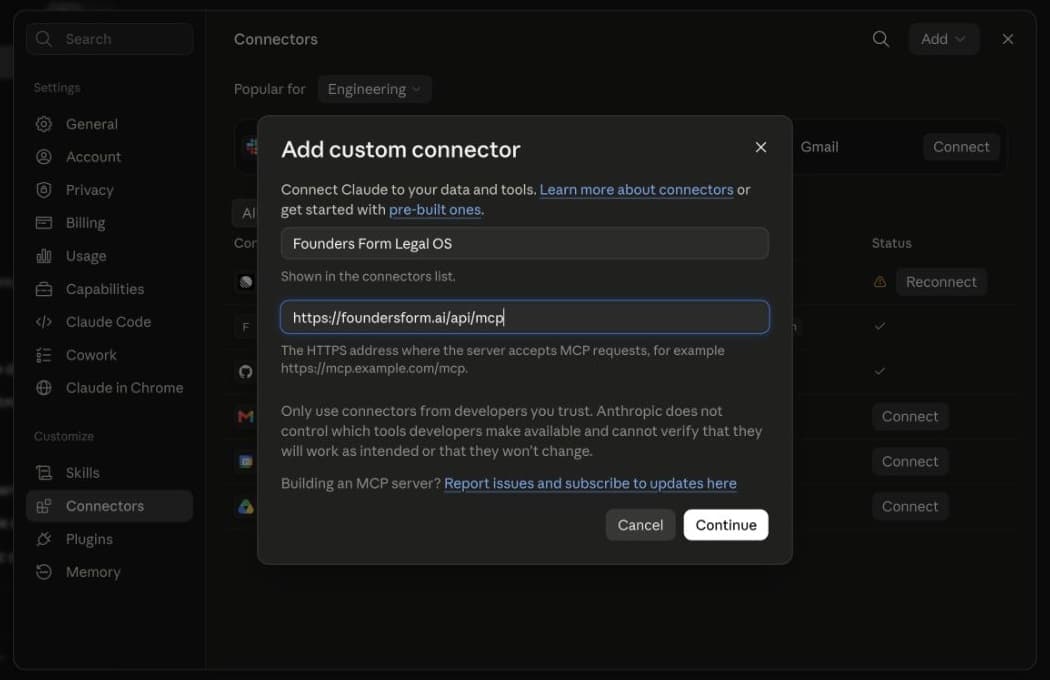
Task: Click the Google Calendar logo in list
Action: click(246, 462)
